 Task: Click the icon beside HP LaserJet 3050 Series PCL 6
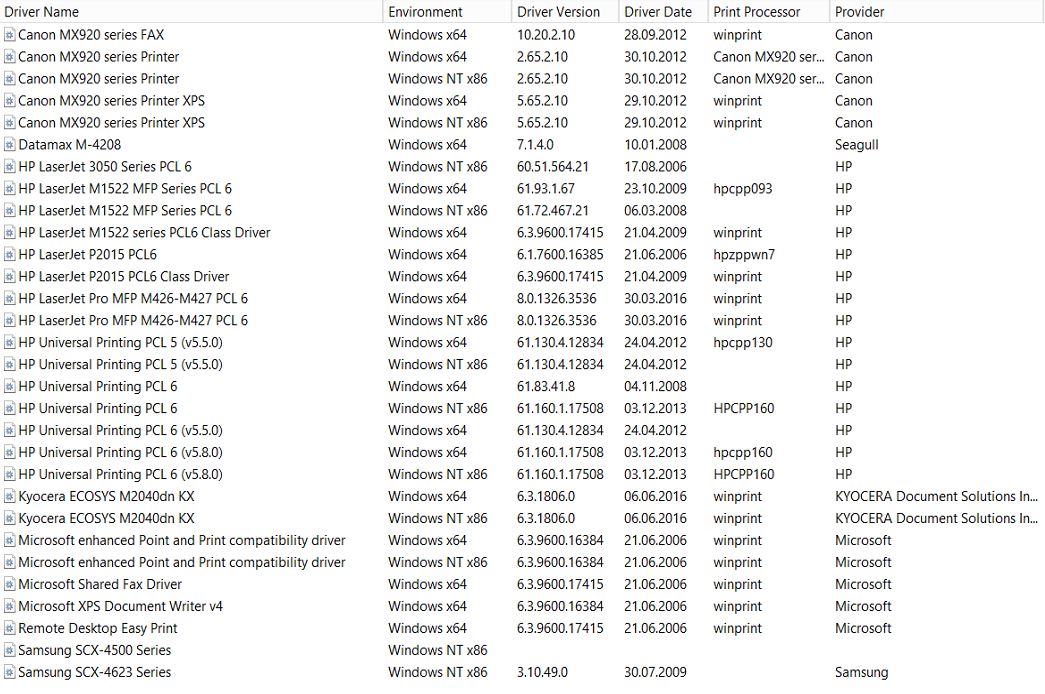9,167
